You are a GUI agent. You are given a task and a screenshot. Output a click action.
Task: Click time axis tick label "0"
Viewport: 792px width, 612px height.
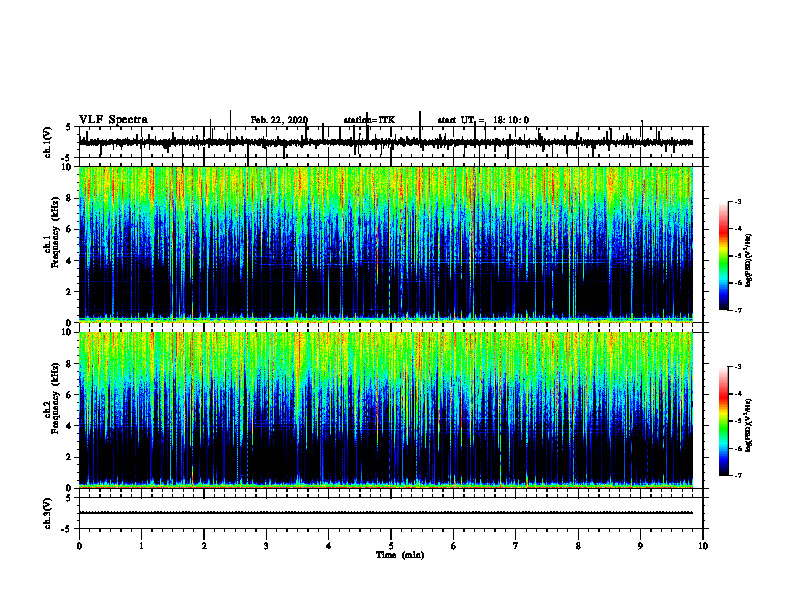click(79, 546)
